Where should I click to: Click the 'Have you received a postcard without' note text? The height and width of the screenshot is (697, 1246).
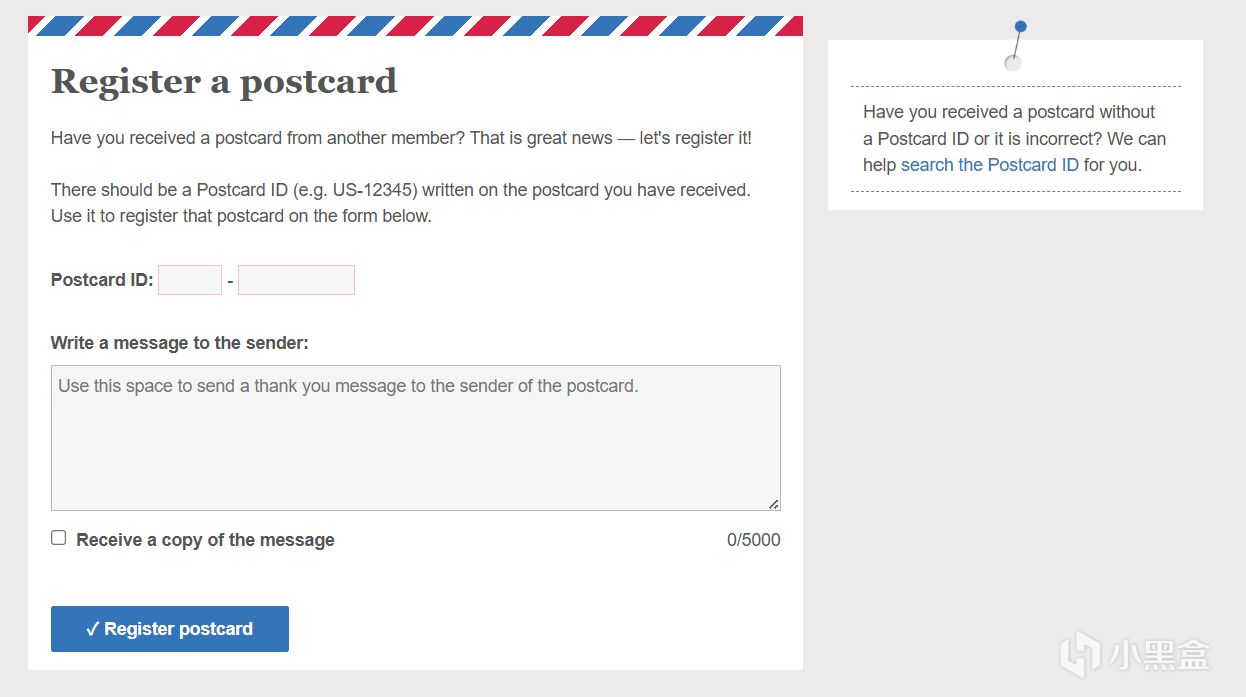[1009, 112]
